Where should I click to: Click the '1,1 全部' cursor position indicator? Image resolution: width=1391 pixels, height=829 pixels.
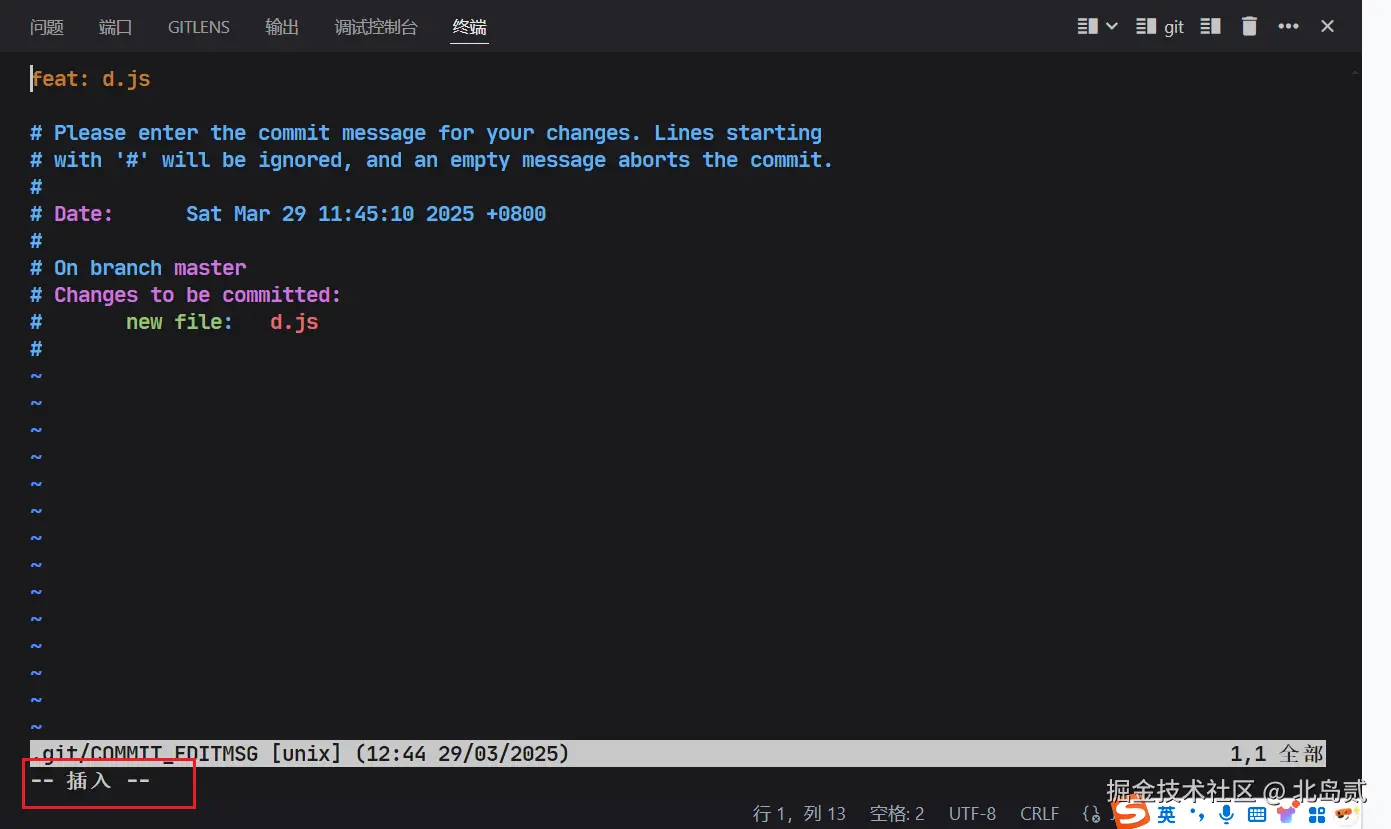[1276, 753]
